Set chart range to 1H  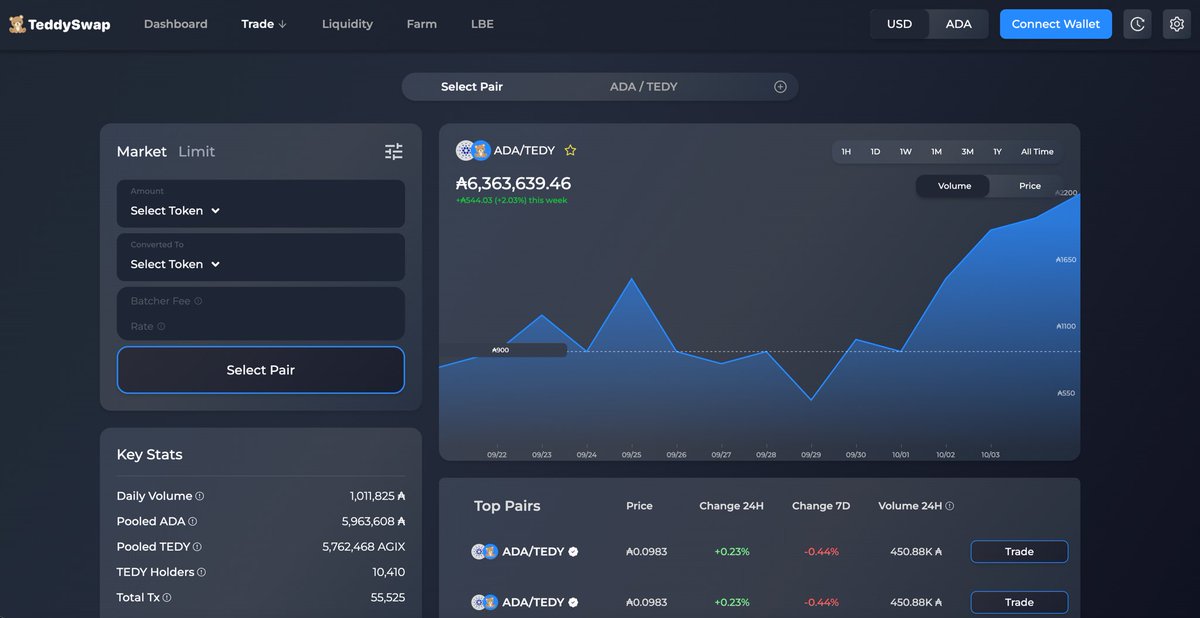click(x=846, y=152)
